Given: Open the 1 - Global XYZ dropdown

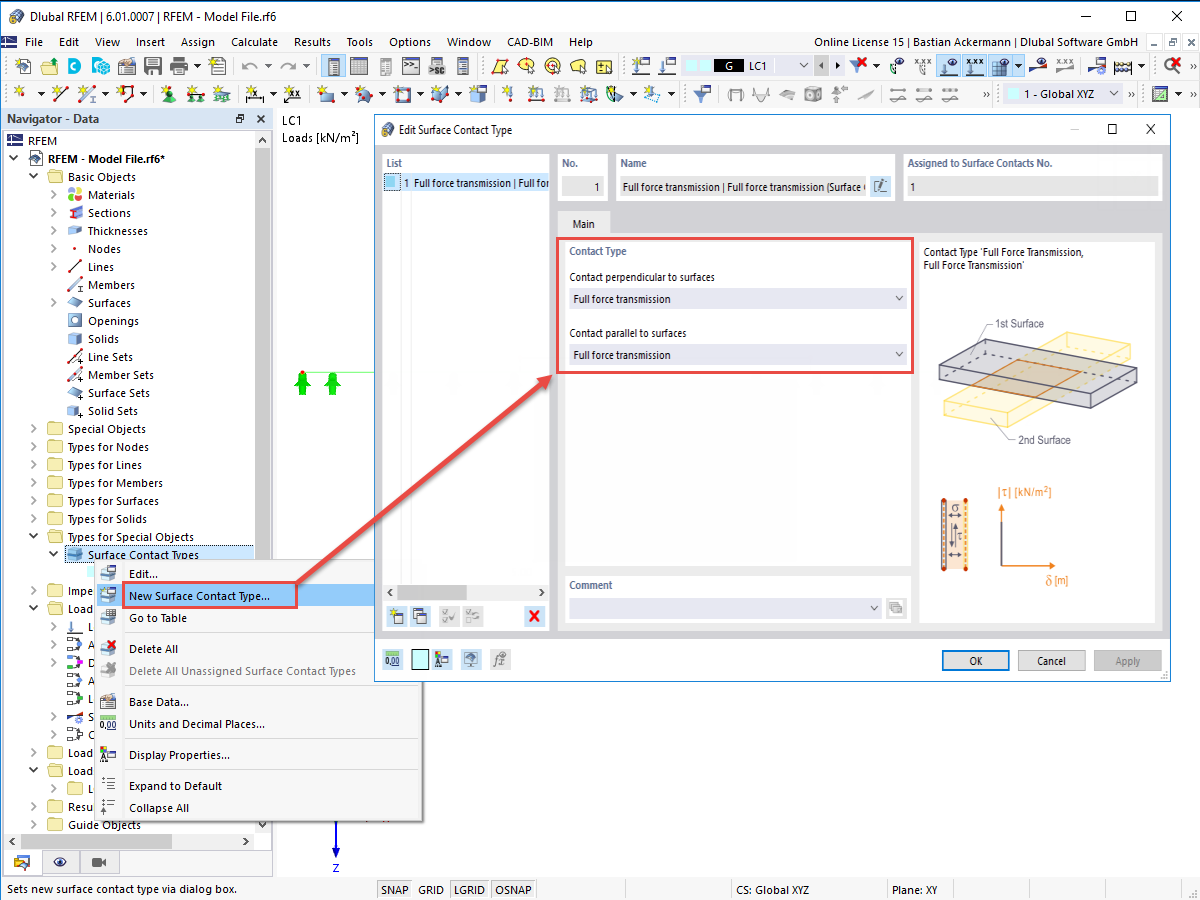Looking at the screenshot, I should click(x=1113, y=93).
